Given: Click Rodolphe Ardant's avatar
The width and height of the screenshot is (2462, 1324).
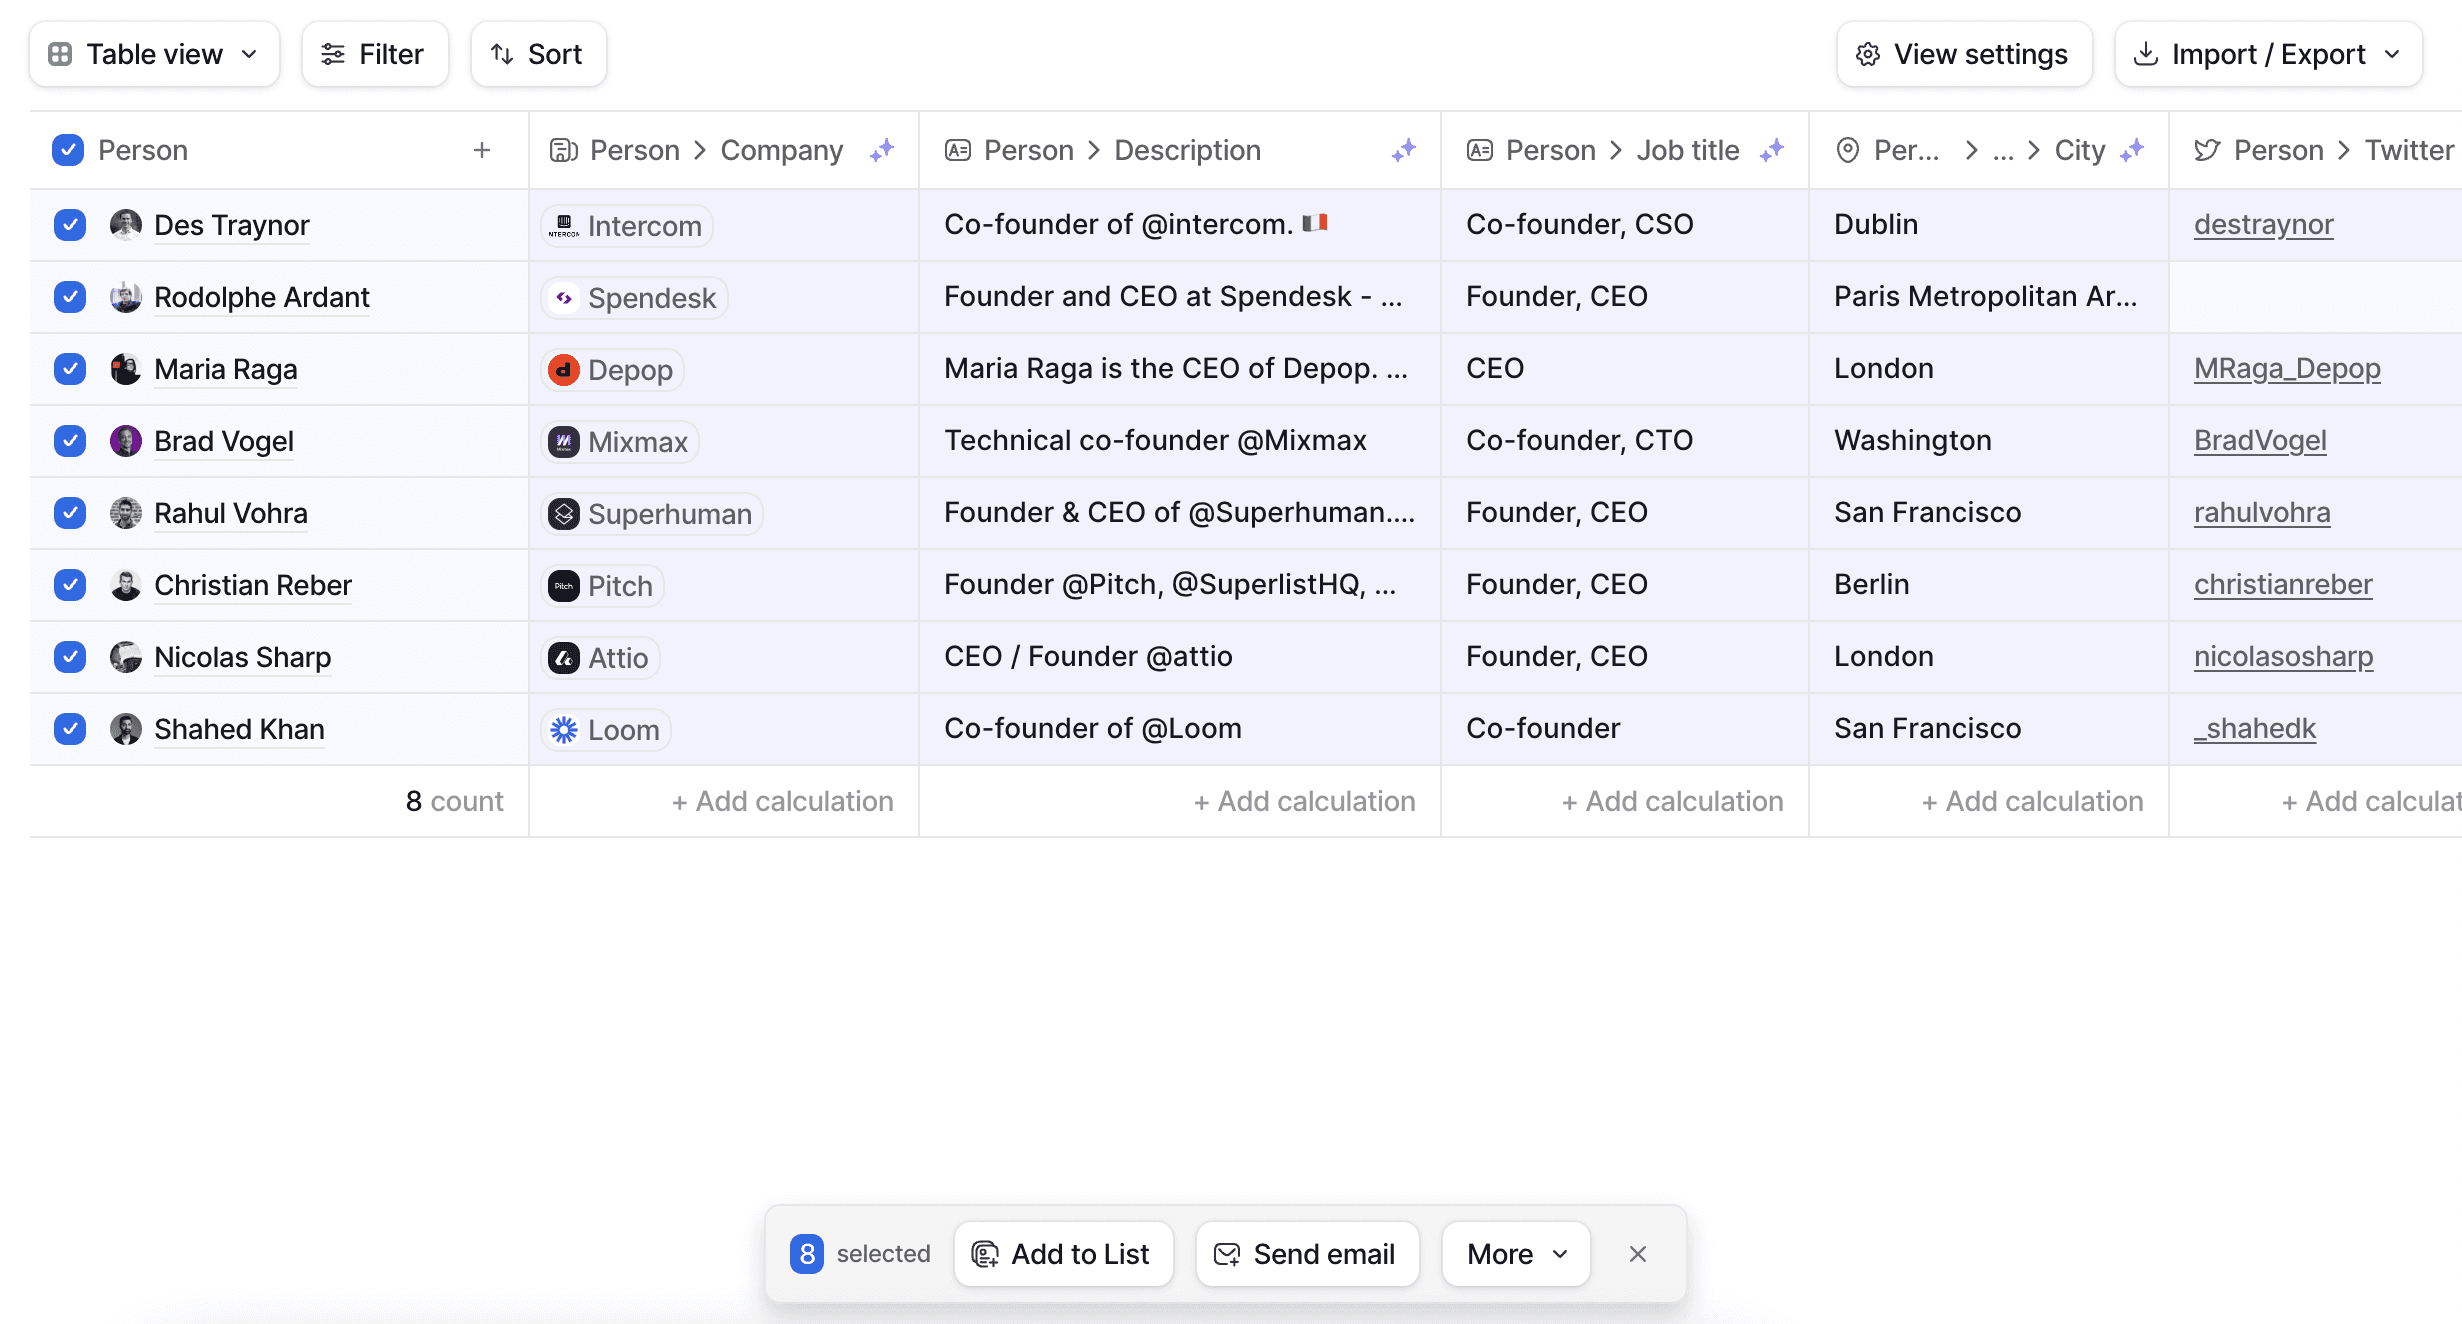Looking at the screenshot, I should coord(126,297).
